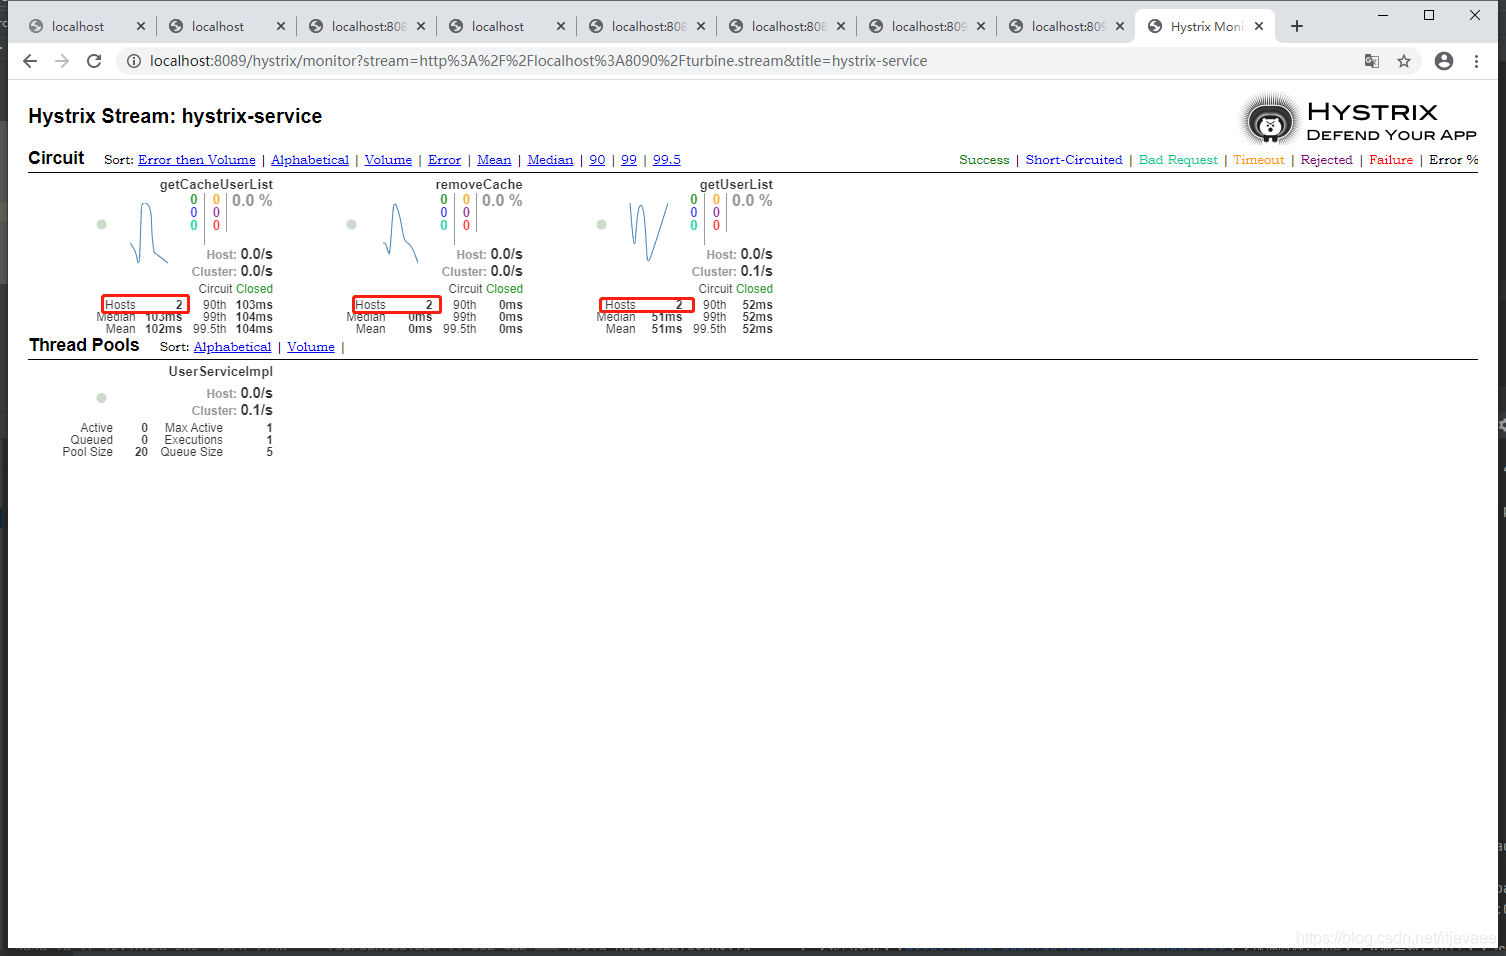Click the Timeout legend label
Viewport: 1506px width, 956px height.
click(1258, 160)
